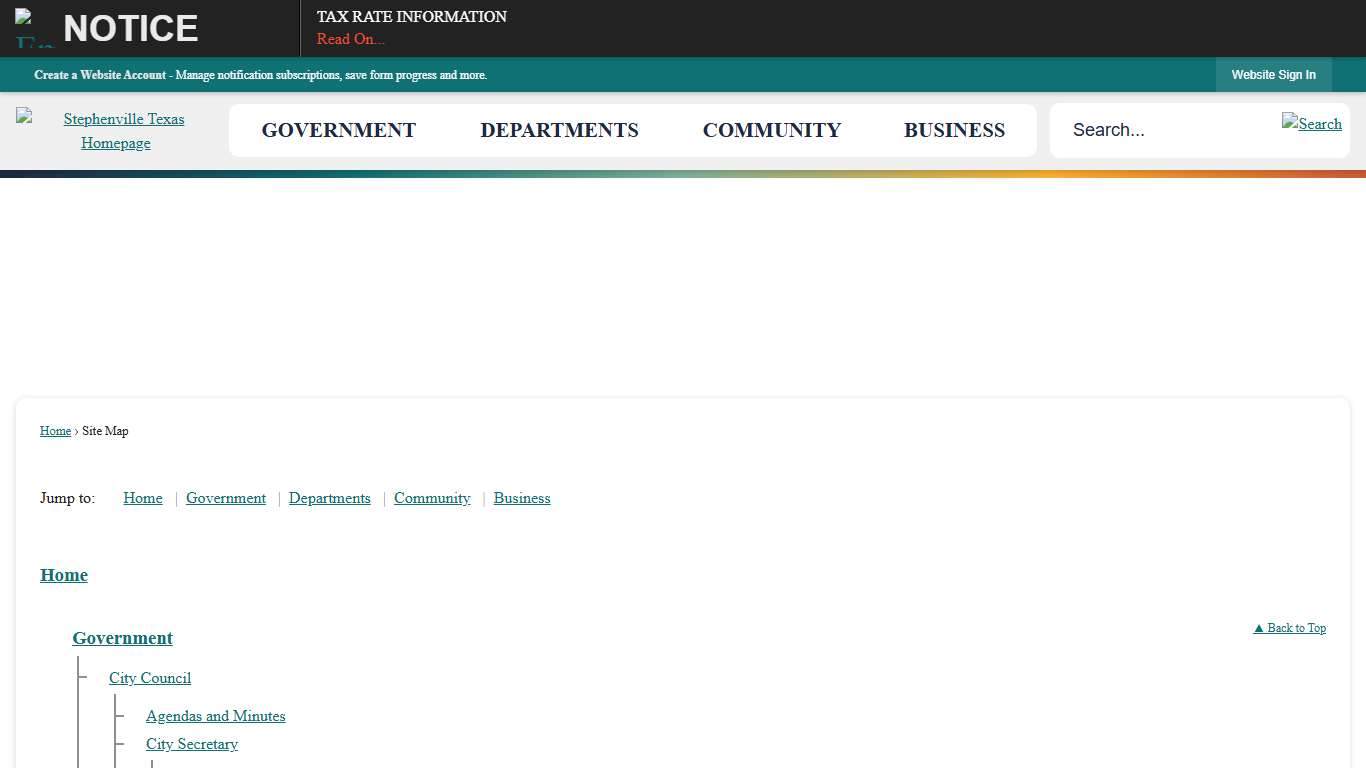
Task: Click the Stephenville Texas Homepage logo
Action: click(x=116, y=131)
